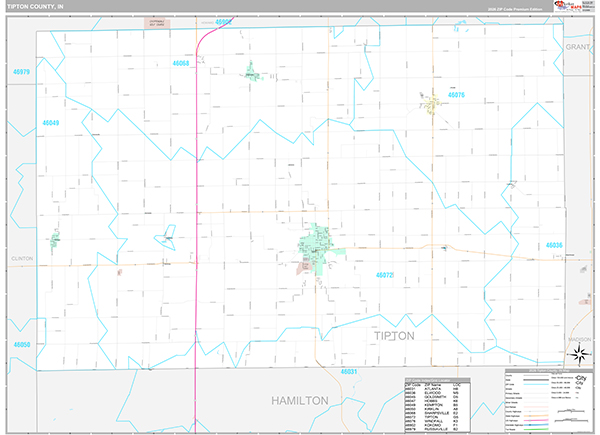Click SHARPSVILLE row in ZIP index table

coord(437,413)
